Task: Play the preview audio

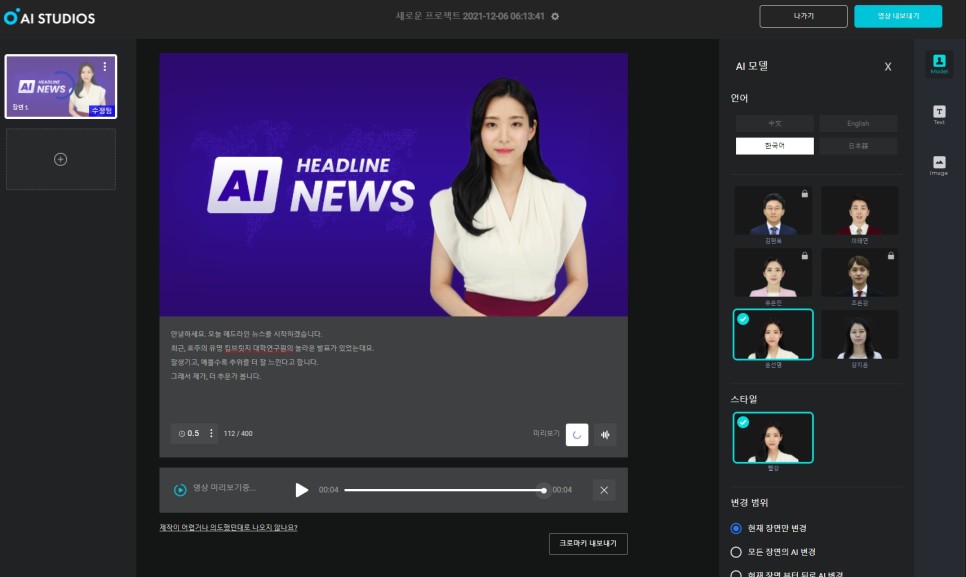Action: [301, 490]
